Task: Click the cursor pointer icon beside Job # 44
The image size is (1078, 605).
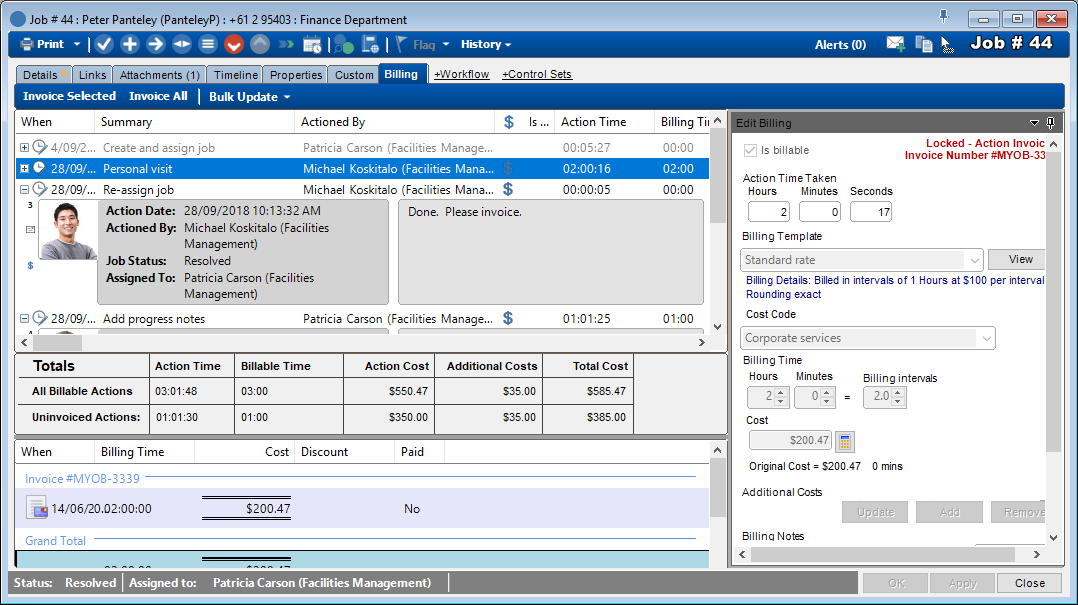Action: pyautogui.click(x=947, y=45)
